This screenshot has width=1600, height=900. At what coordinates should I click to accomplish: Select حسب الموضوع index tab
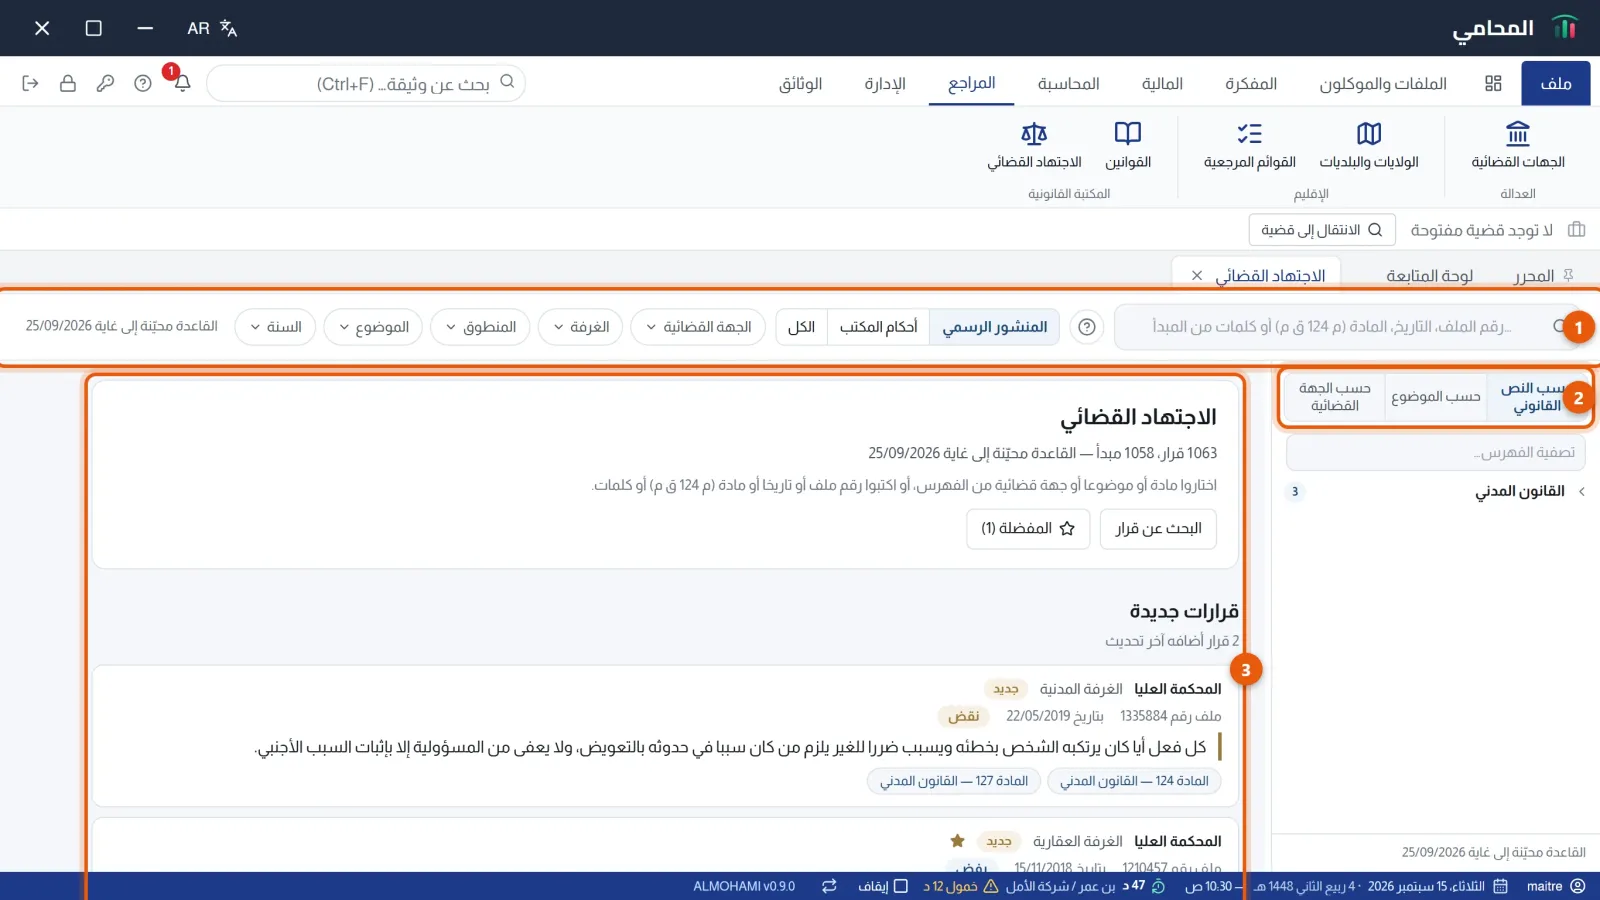(x=1435, y=397)
